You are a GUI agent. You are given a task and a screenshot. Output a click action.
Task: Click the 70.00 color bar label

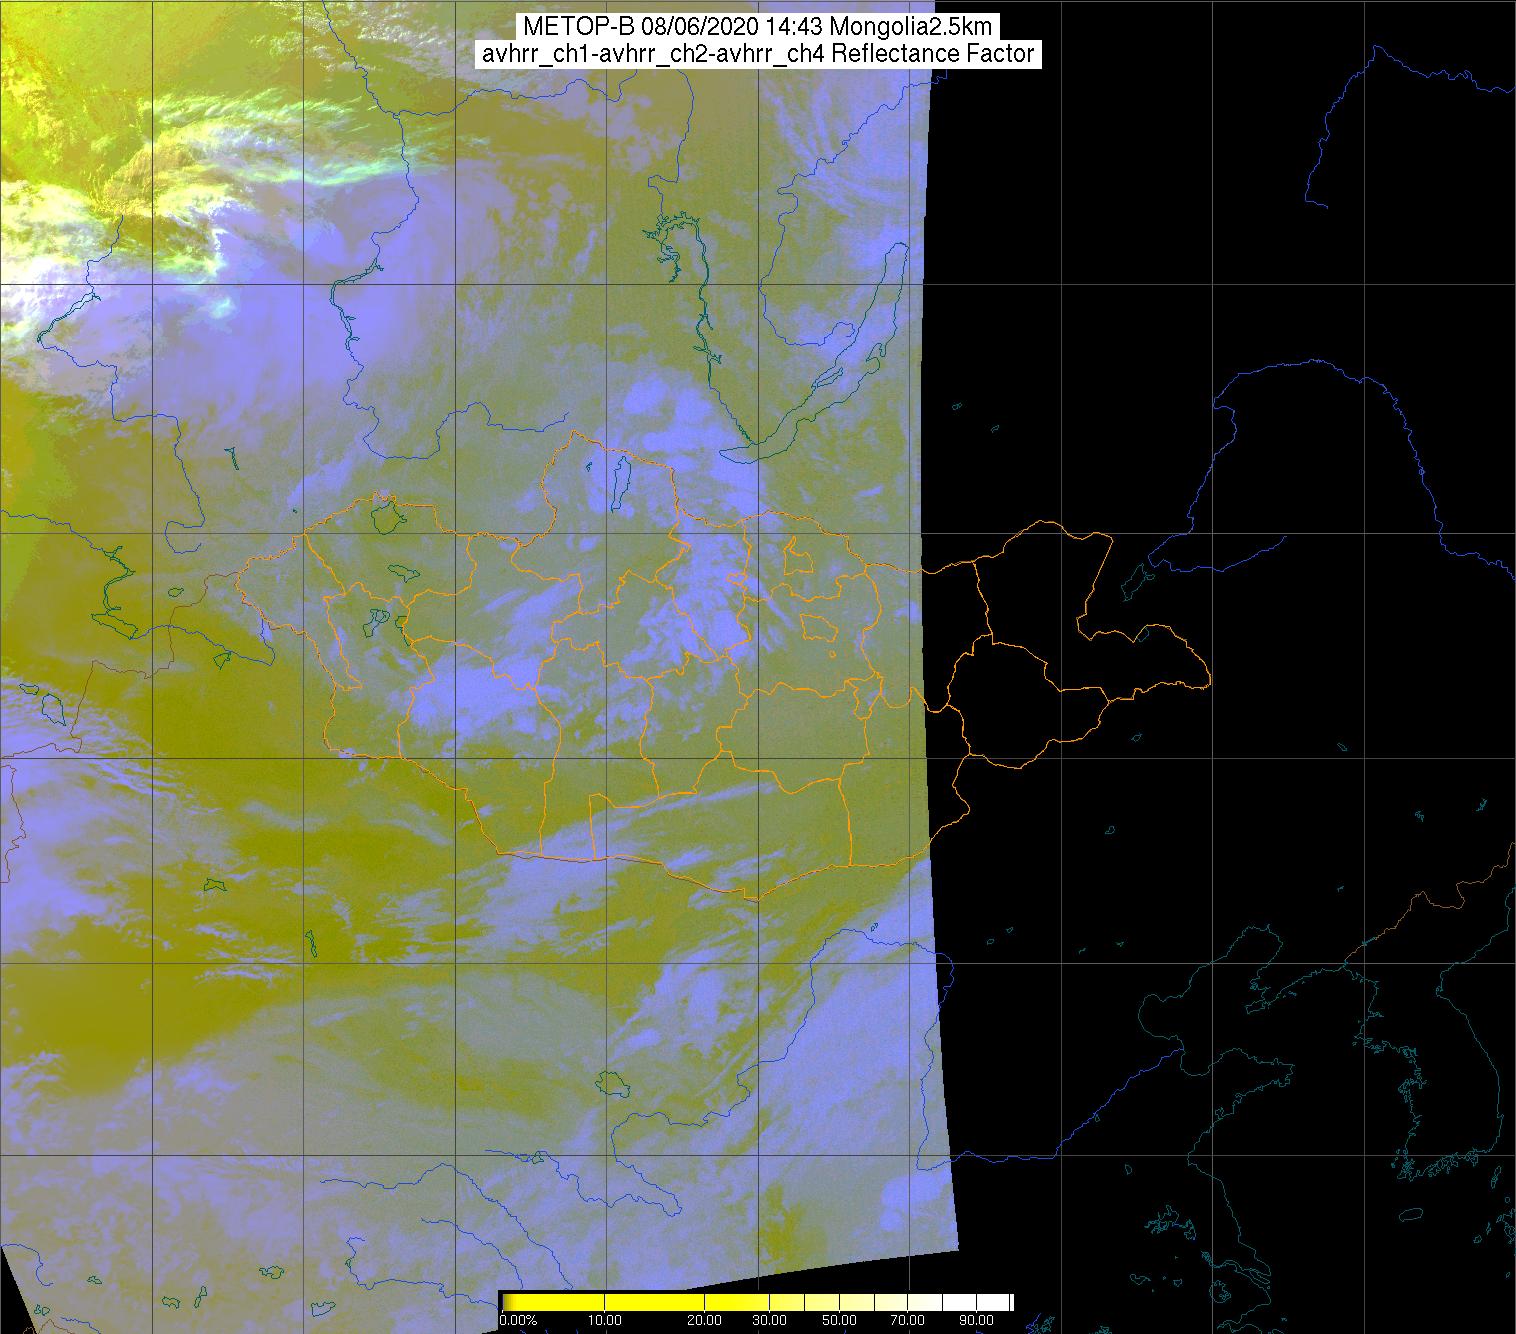907,1320
